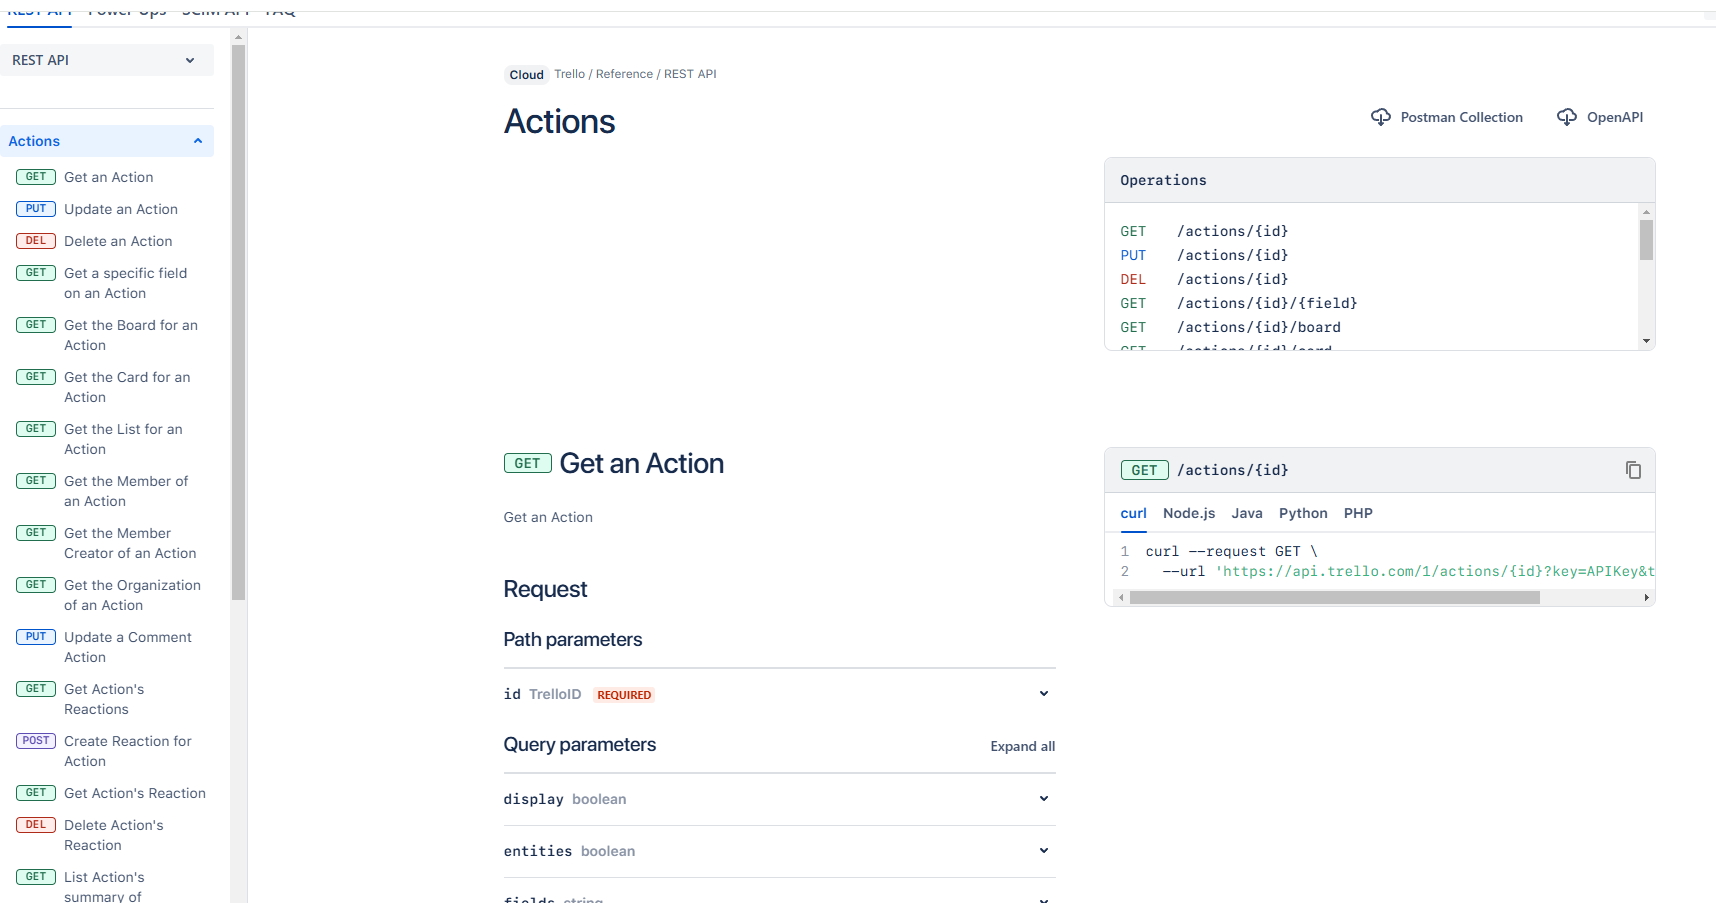The height and width of the screenshot is (903, 1716).
Task: Open Get the Organization of an Action
Action: 132,595
